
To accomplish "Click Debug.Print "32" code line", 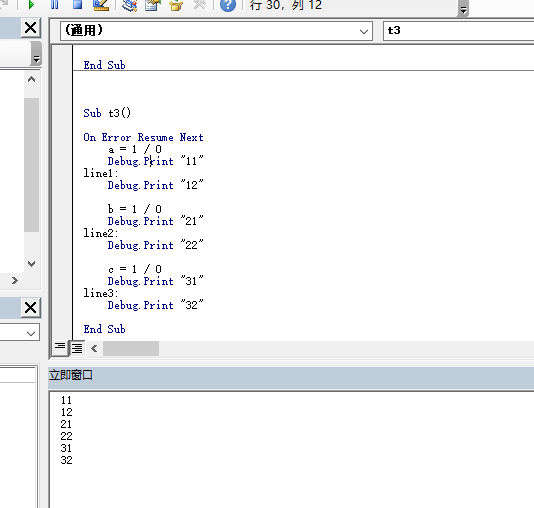I will 156,305.
